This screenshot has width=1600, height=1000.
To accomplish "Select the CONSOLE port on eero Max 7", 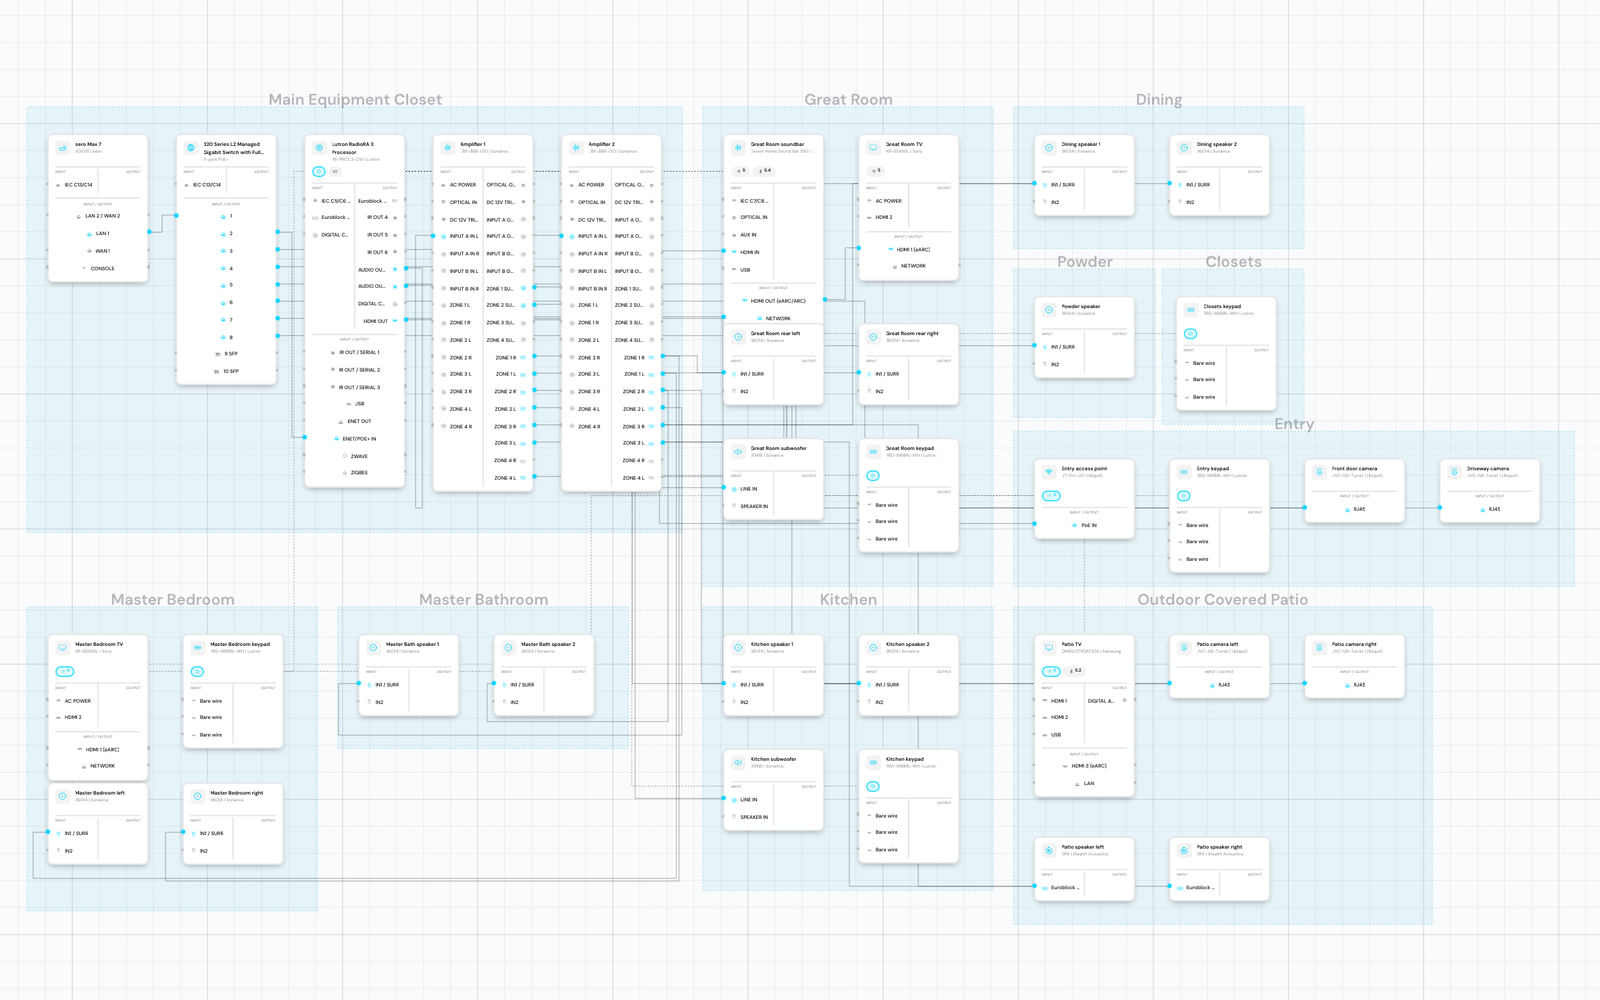I will [98, 268].
